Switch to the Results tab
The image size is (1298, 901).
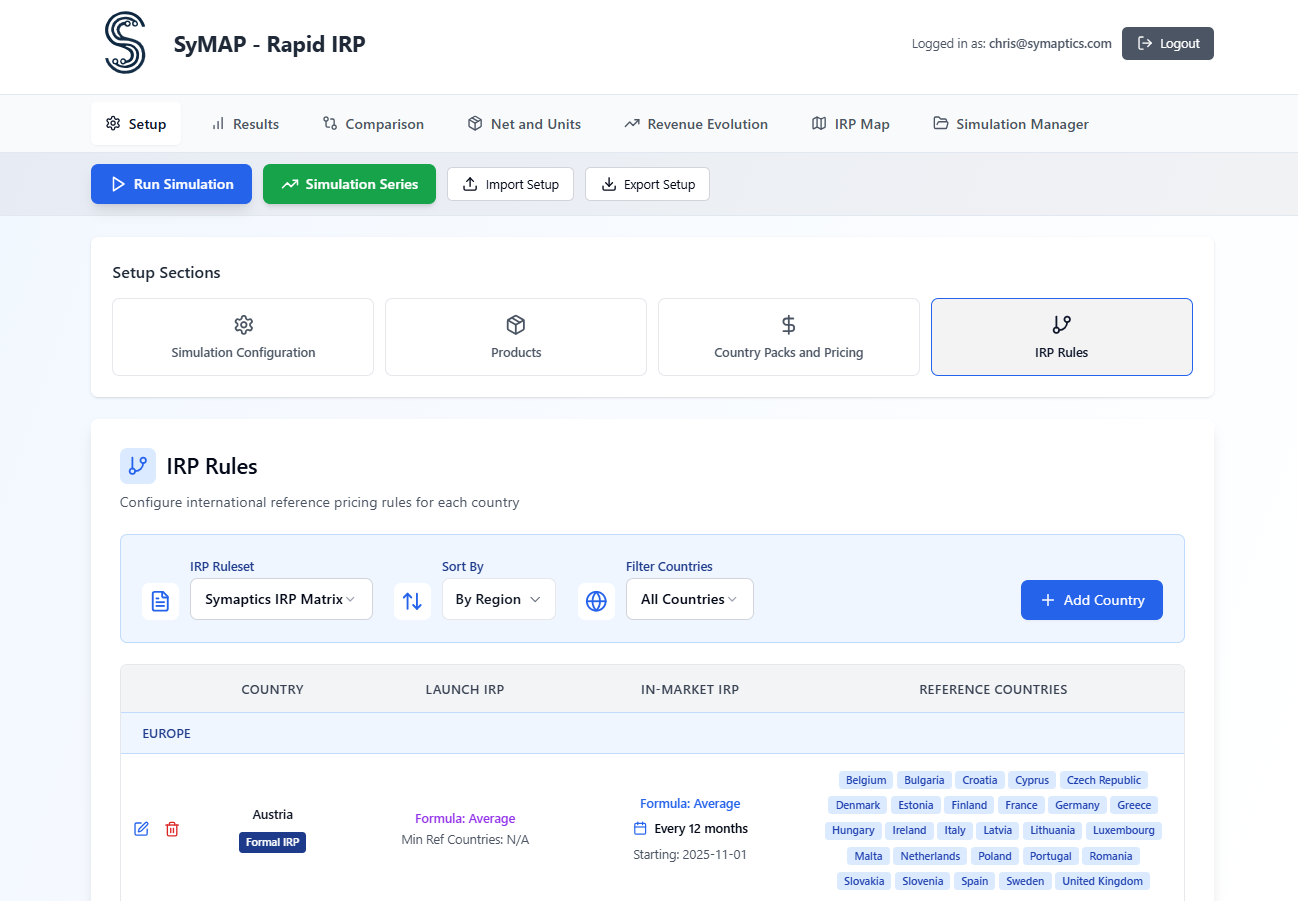pos(245,123)
